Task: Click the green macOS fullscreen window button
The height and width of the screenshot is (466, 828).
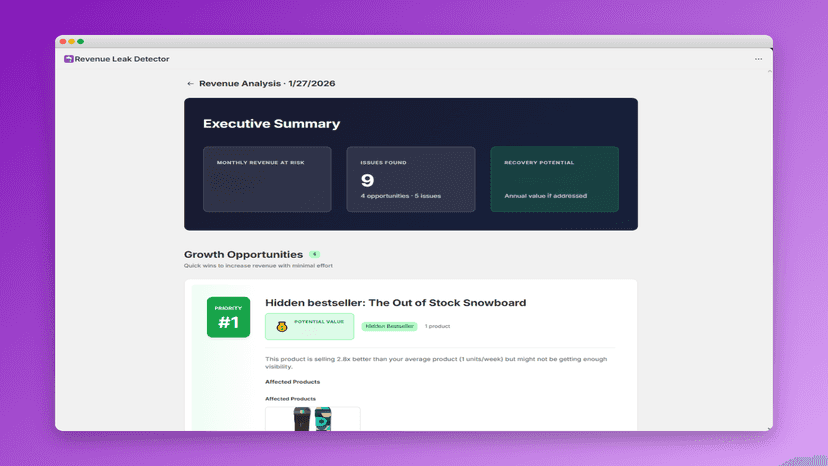Action: click(80, 41)
